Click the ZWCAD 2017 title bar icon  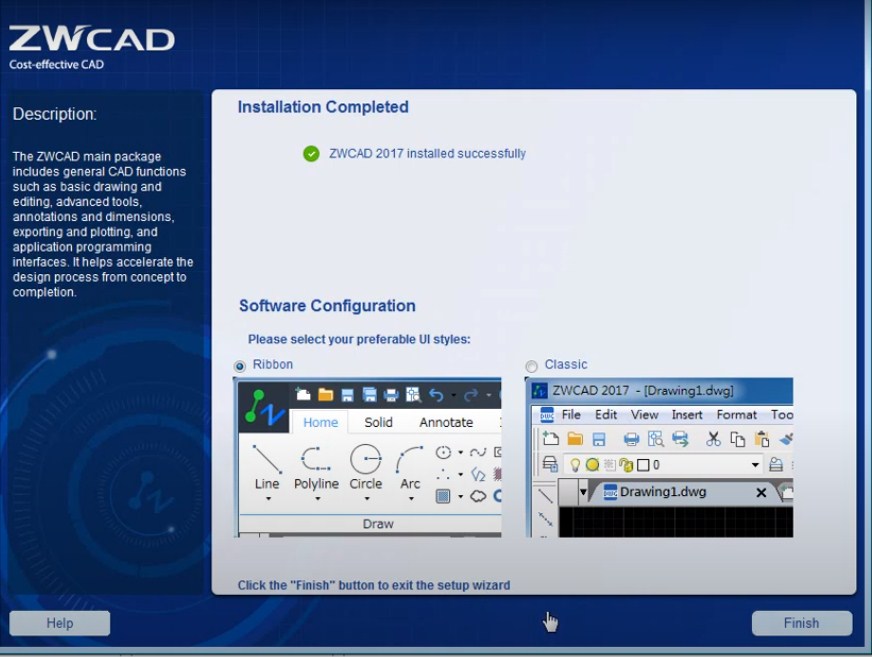point(539,391)
